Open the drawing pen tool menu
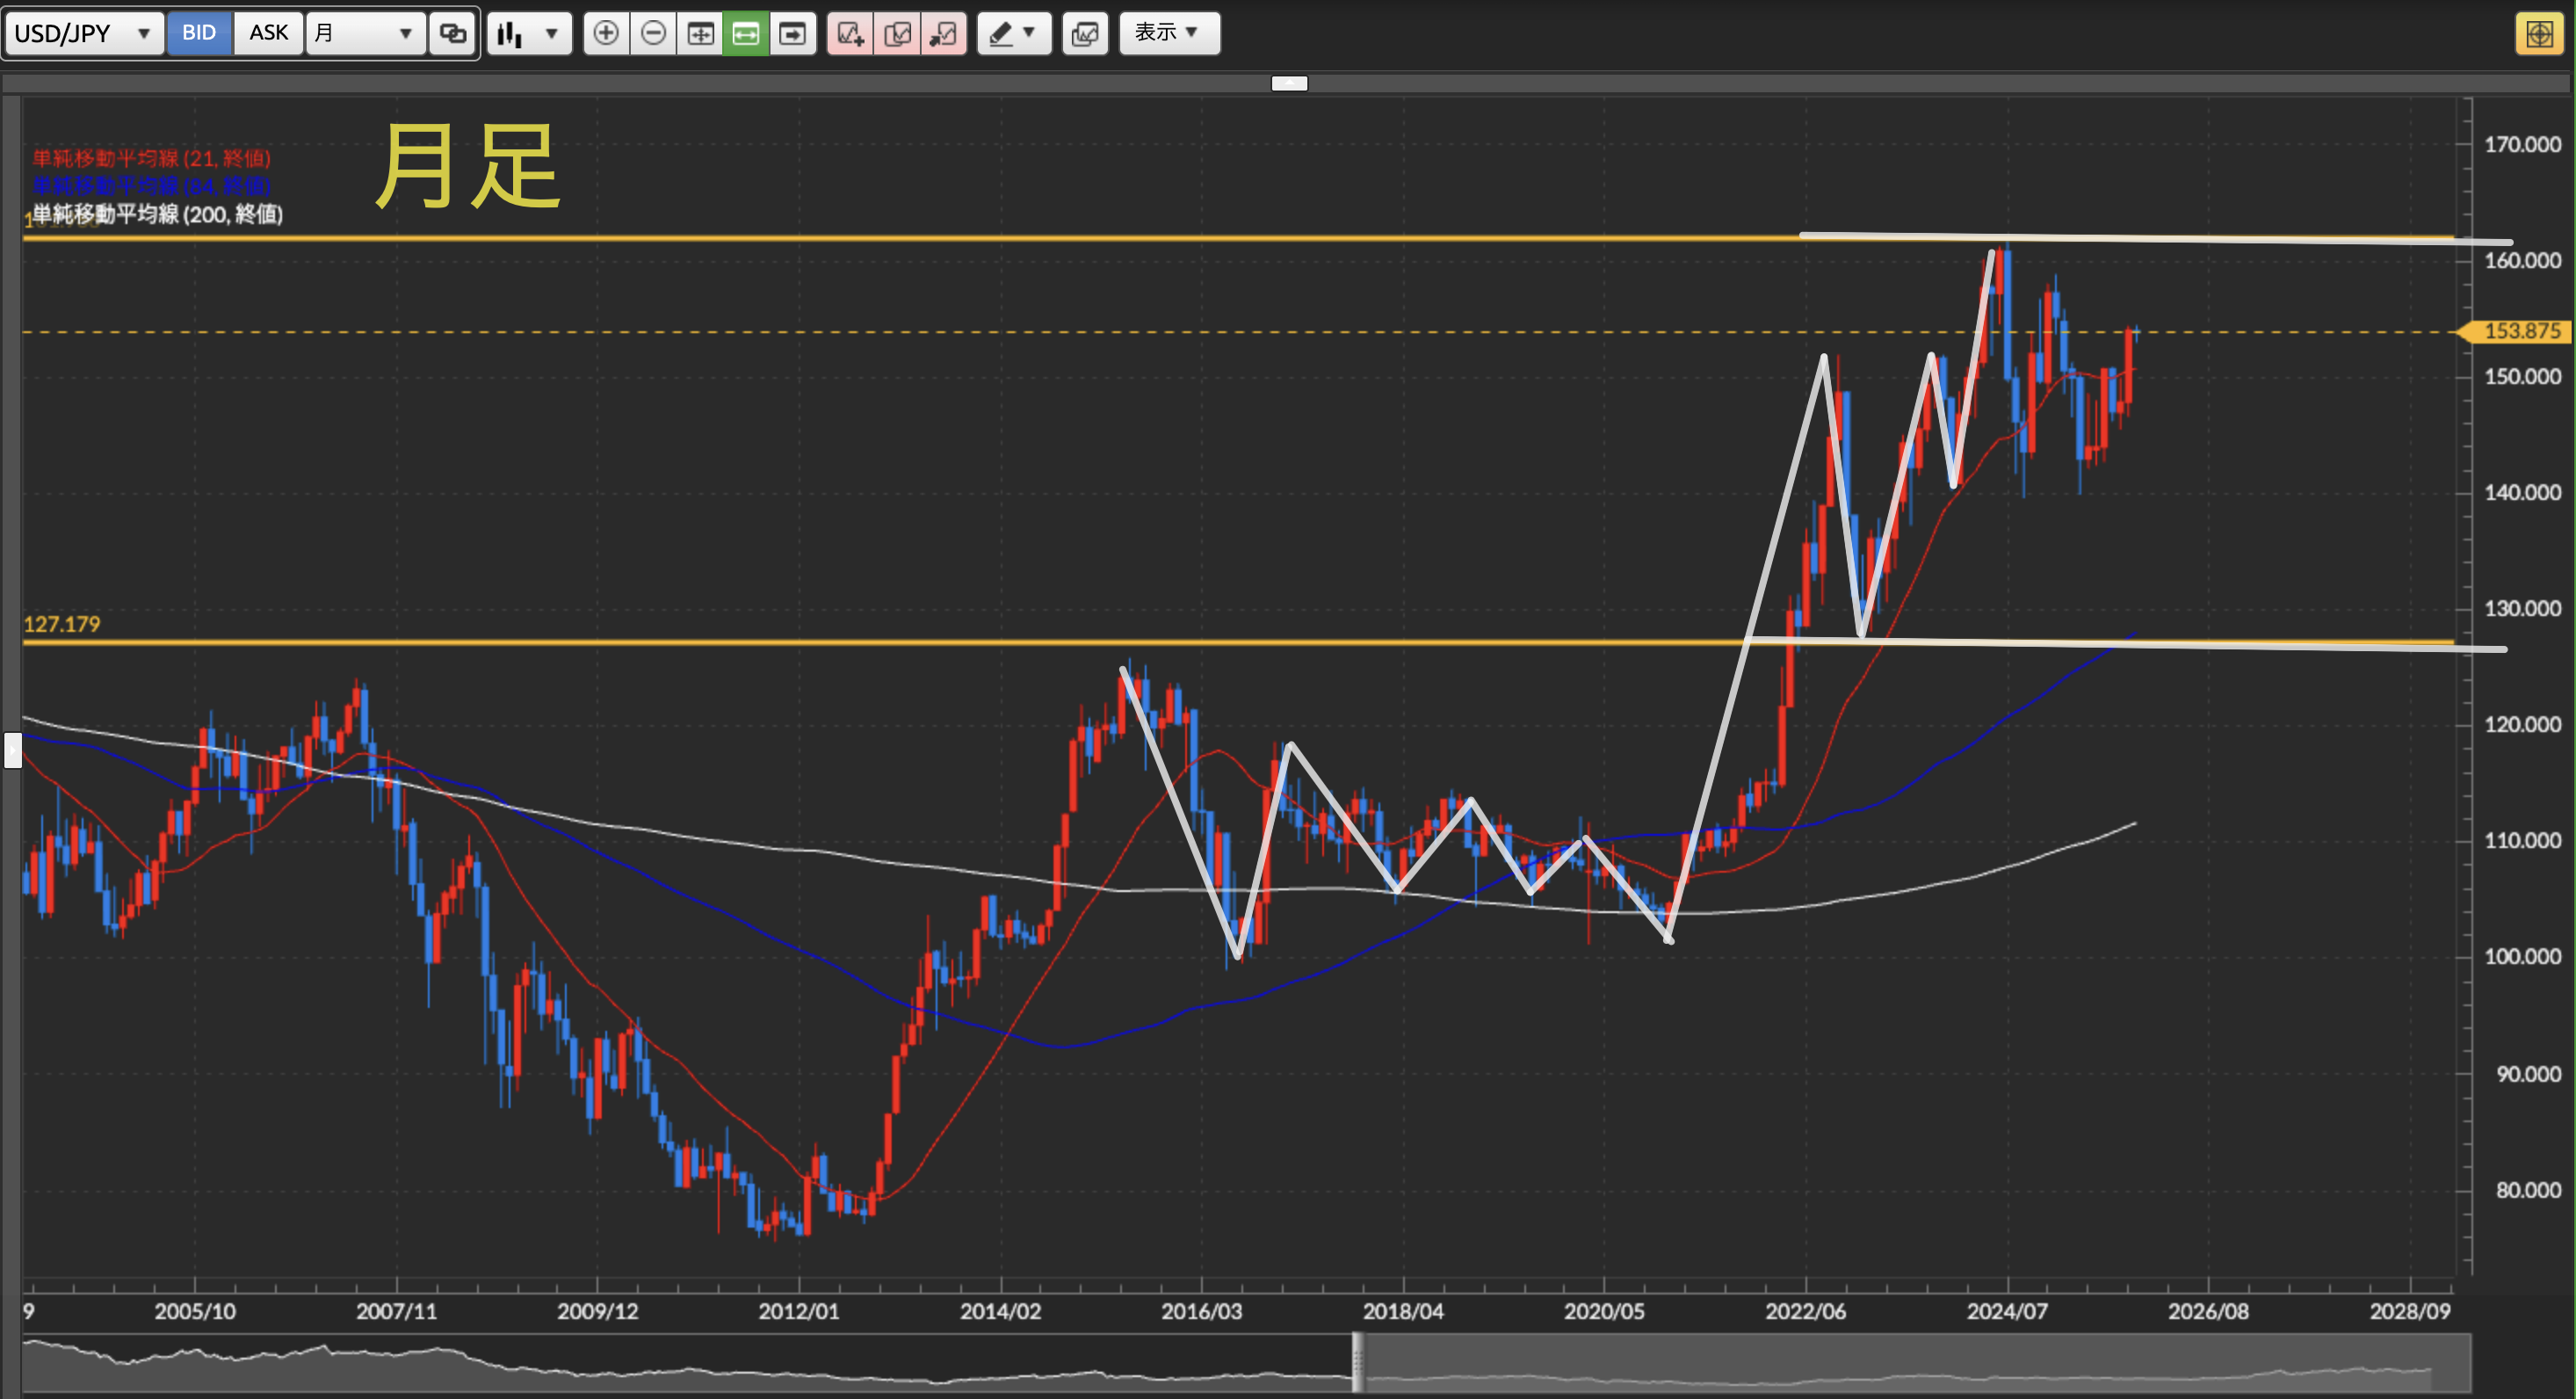The width and height of the screenshot is (2576, 1399). pos(1012,34)
